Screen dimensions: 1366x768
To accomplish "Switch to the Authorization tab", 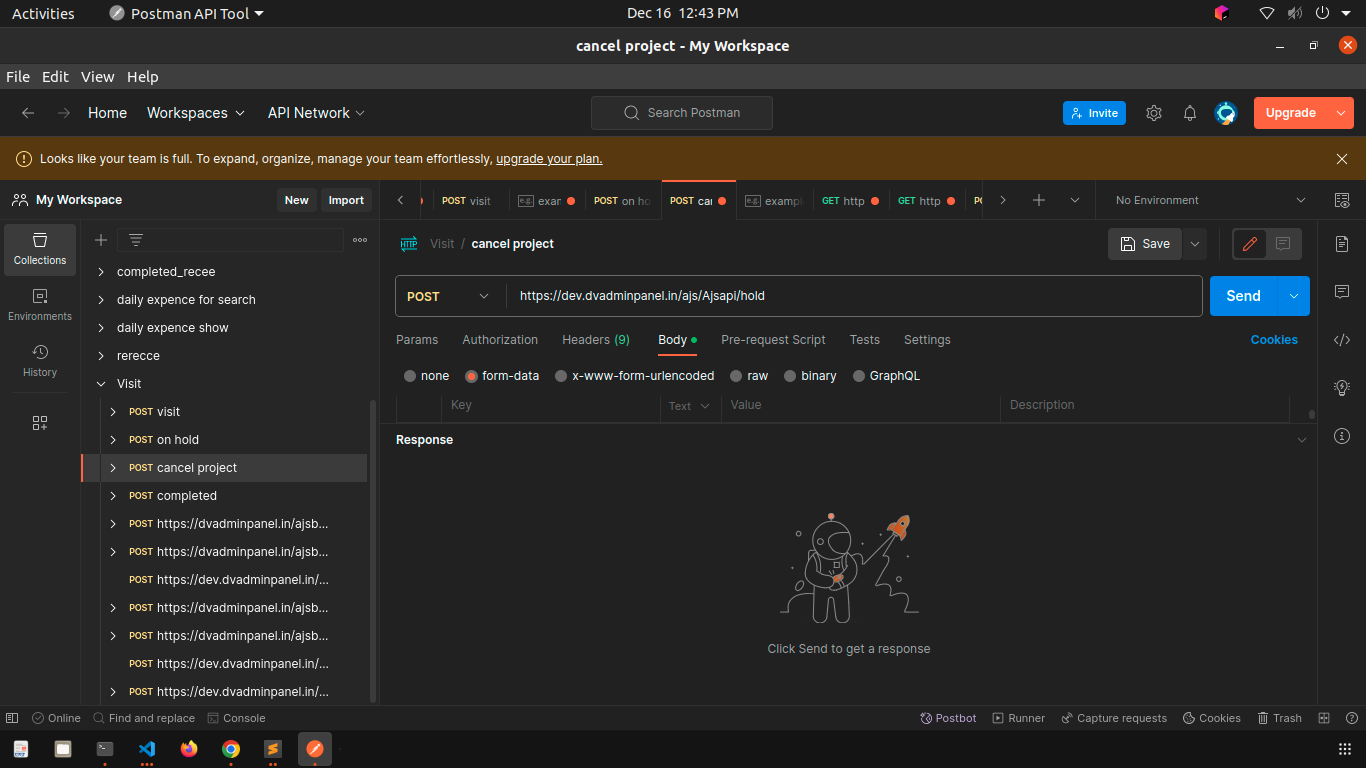I will (500, 340).
